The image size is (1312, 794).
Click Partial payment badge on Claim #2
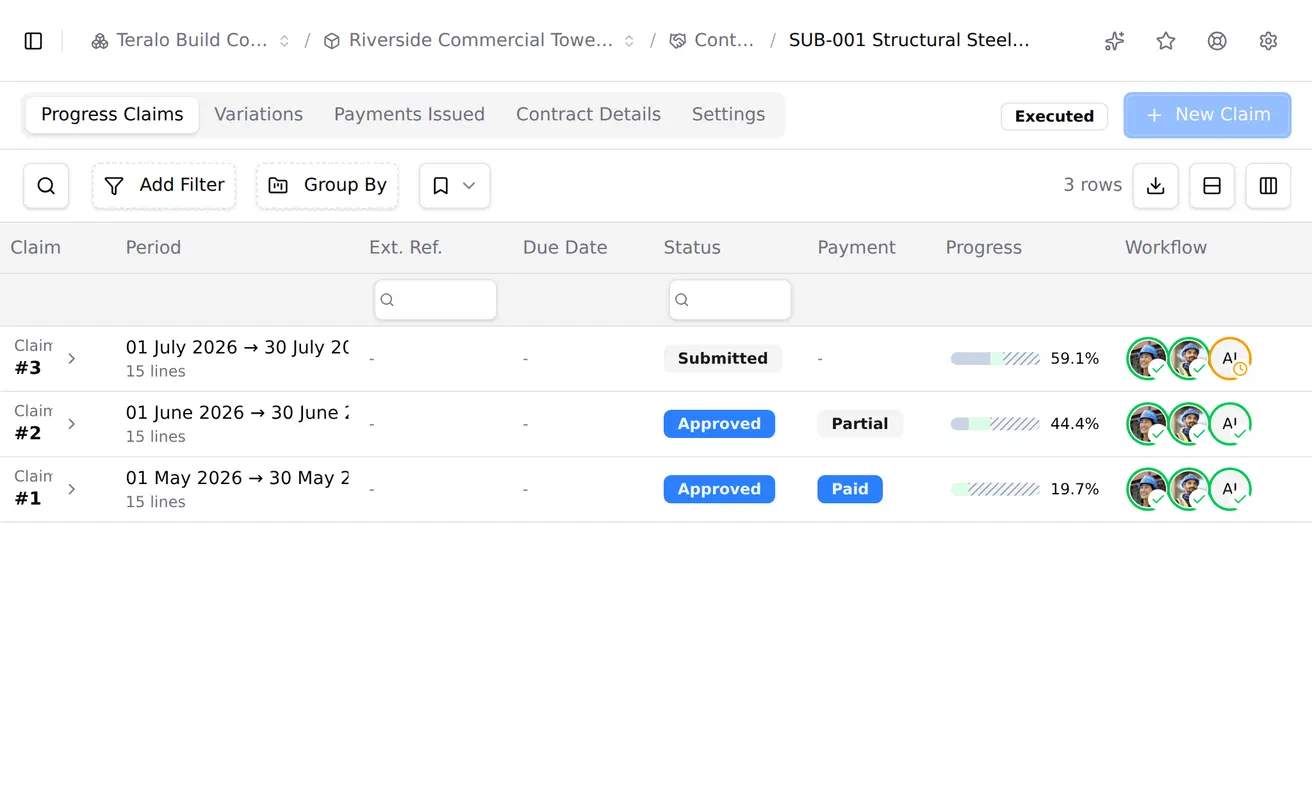click(860, 424)
